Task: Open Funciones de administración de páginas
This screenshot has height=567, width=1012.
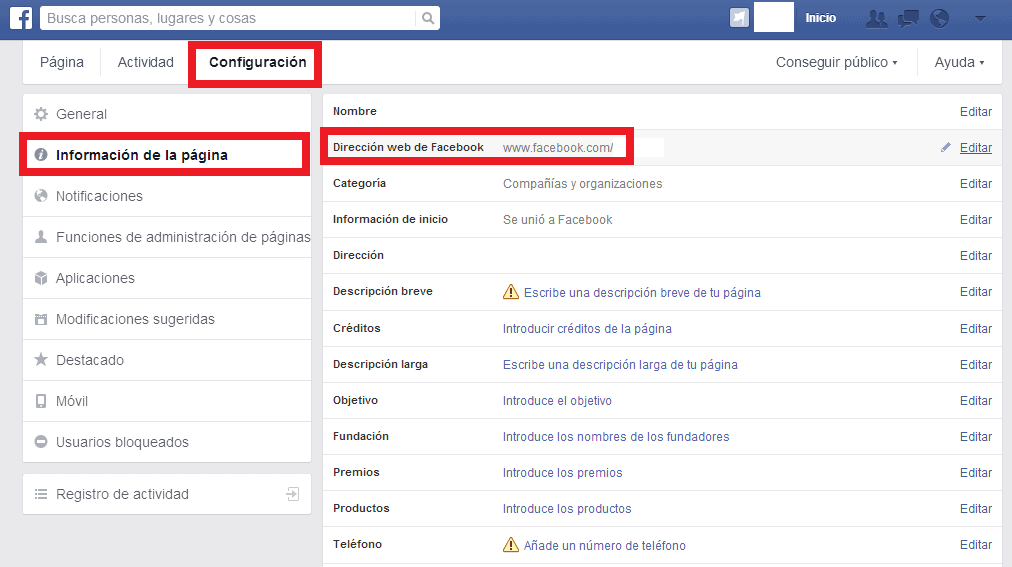Action: tap(167, 237)
